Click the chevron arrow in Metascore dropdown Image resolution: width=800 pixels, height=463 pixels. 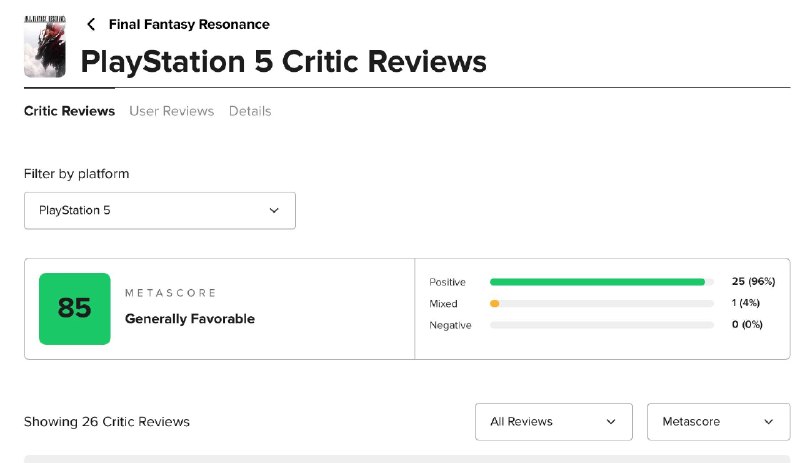768,422
